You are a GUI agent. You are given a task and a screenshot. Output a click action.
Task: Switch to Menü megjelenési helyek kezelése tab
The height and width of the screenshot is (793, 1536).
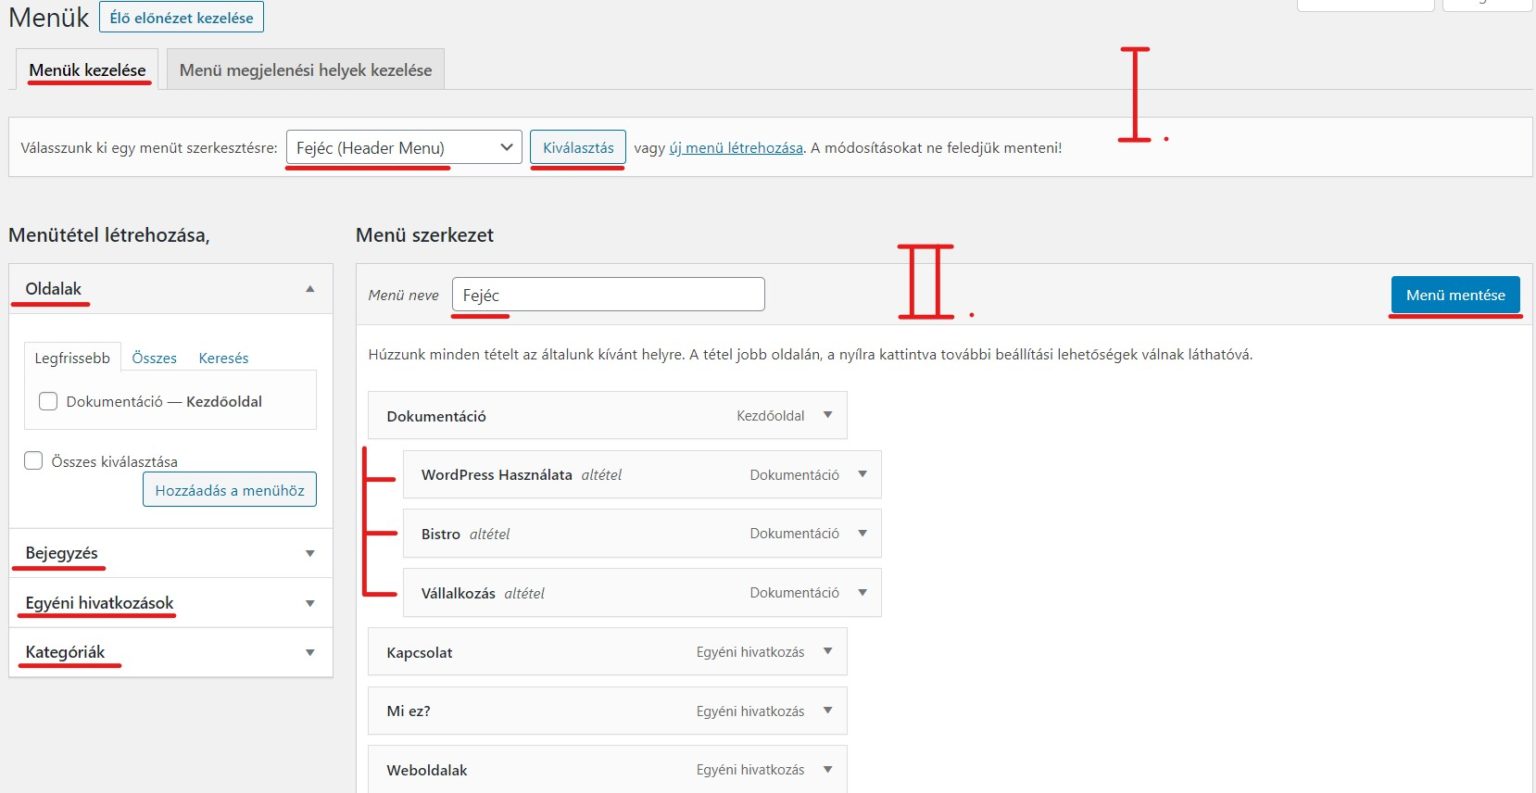(305, 70)
